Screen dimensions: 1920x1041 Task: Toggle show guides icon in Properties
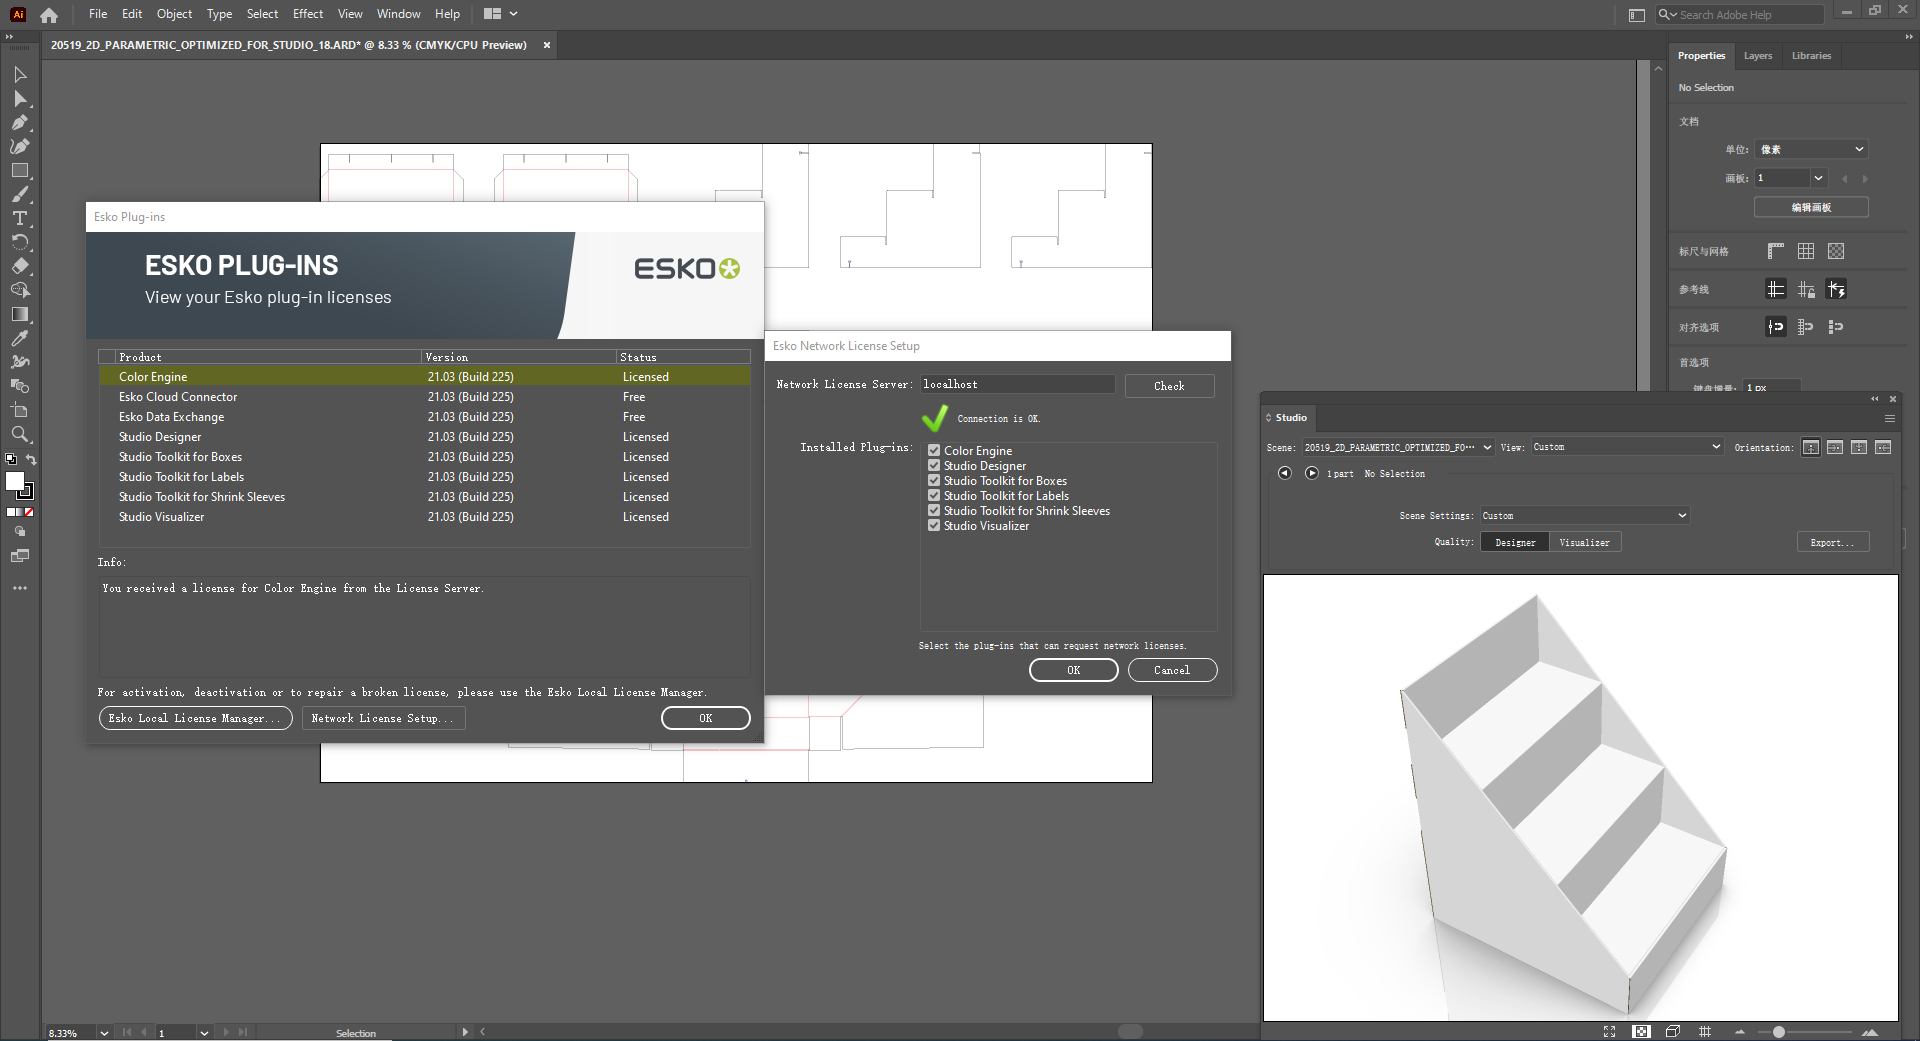click(1776, 289)
